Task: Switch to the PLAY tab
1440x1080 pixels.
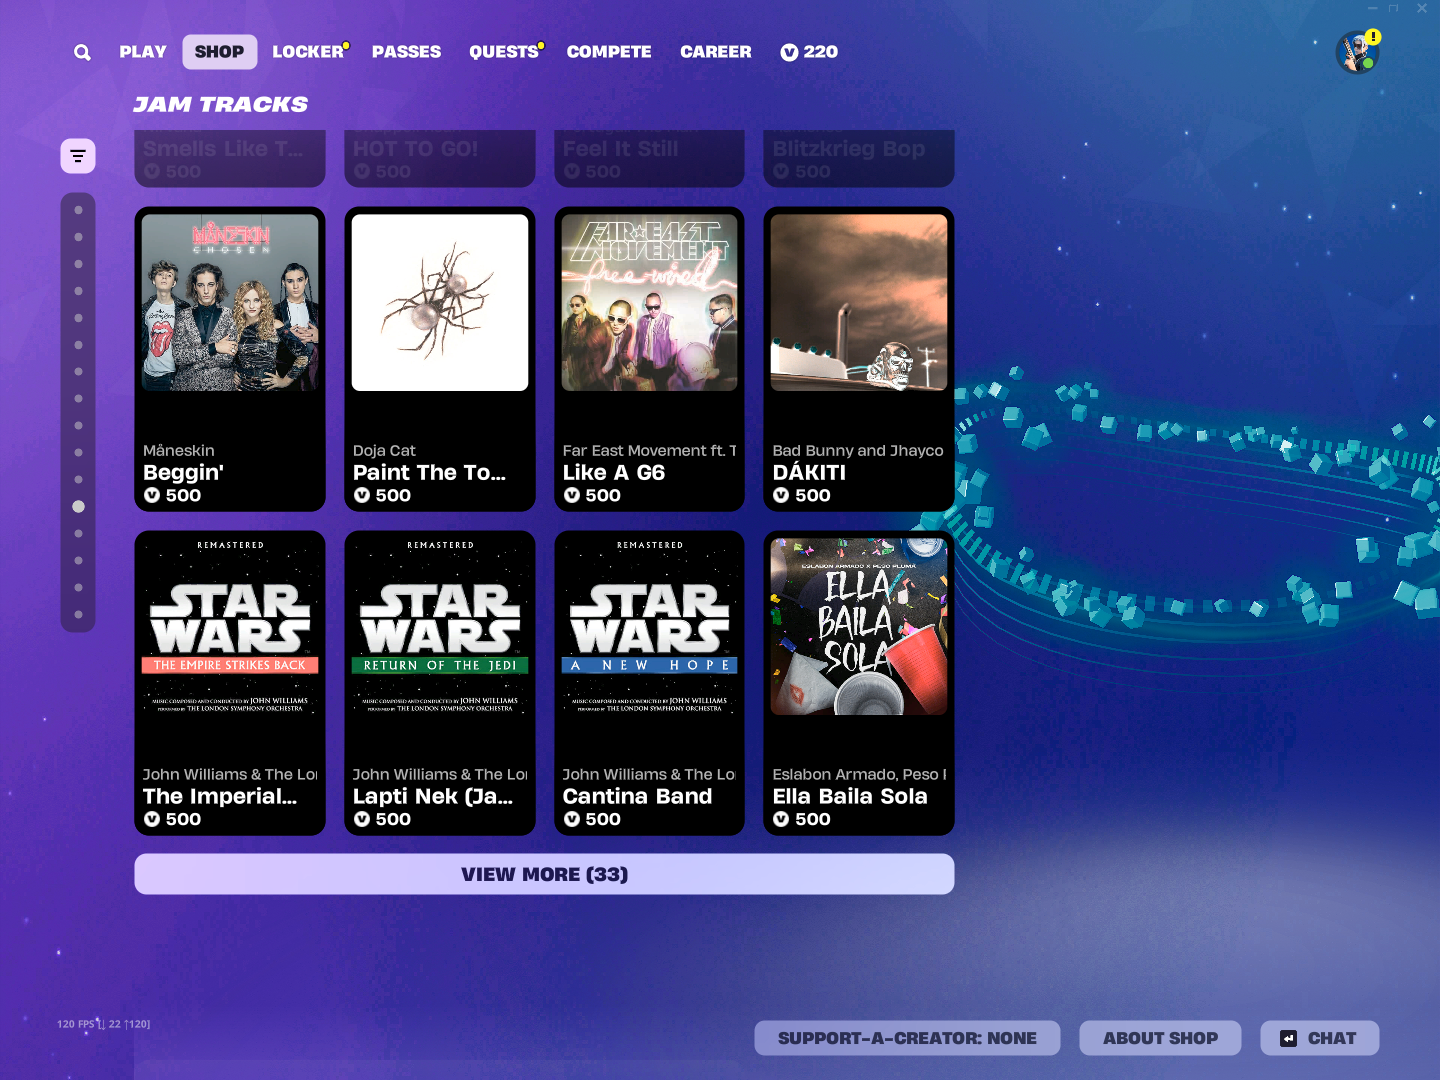Action: pos(143,52)
